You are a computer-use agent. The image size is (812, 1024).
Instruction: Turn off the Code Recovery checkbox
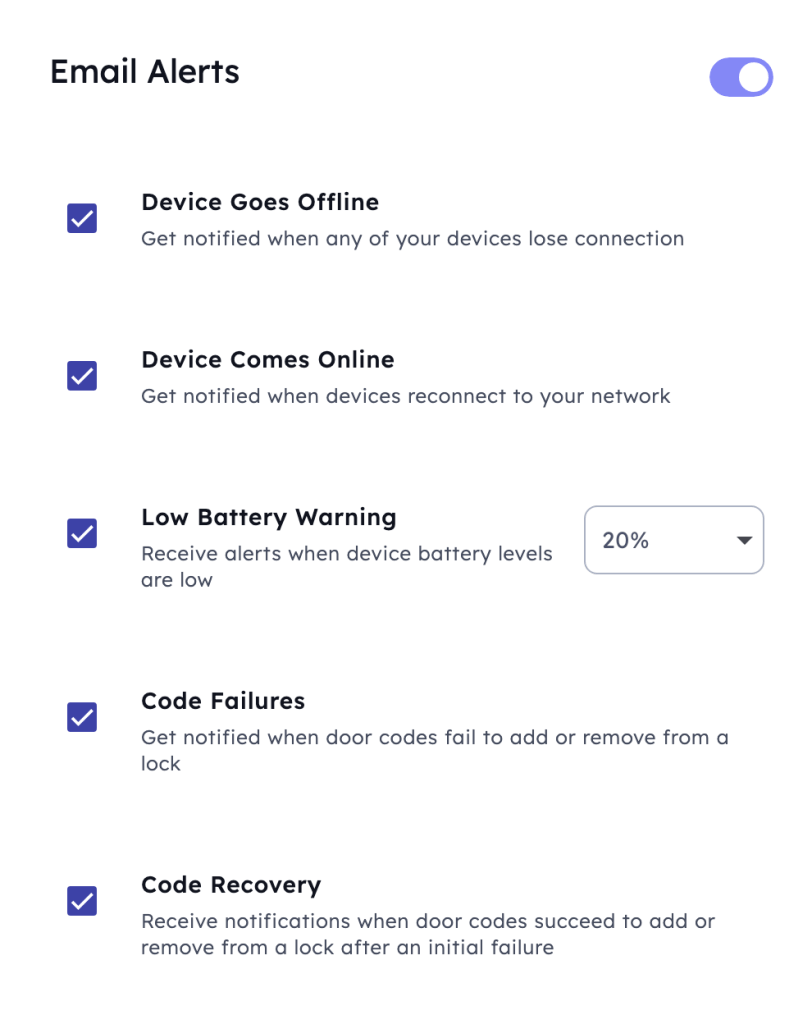coord(81,901)
